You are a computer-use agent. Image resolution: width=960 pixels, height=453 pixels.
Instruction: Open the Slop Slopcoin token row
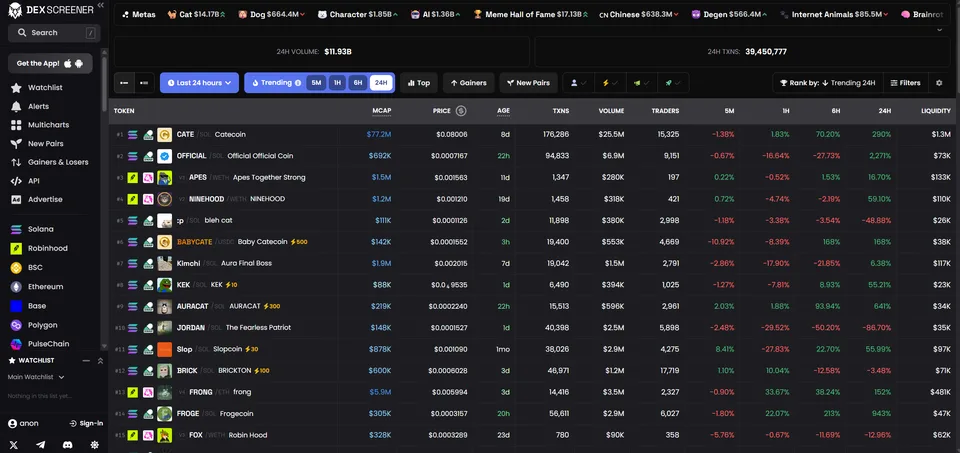pyautogui.click(x=532, y=349)
